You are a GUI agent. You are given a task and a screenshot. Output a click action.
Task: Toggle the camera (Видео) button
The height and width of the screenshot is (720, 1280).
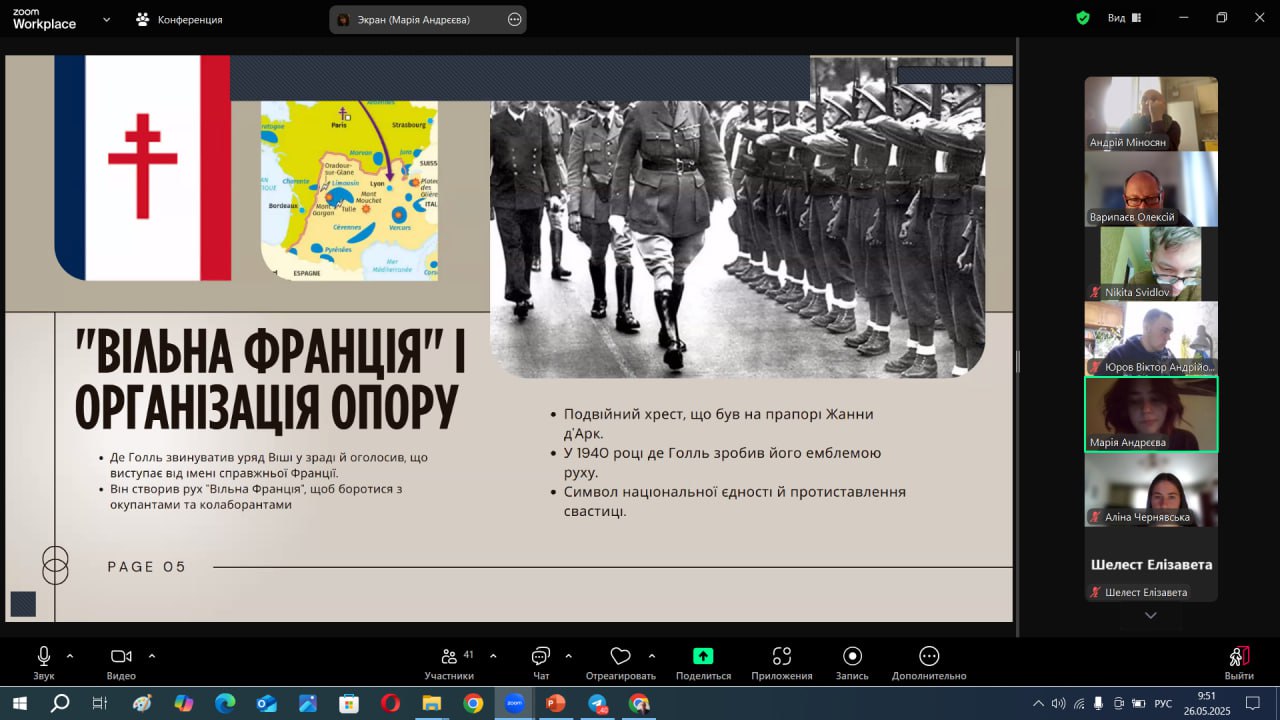pyautogui.click(x=121, y=663)
